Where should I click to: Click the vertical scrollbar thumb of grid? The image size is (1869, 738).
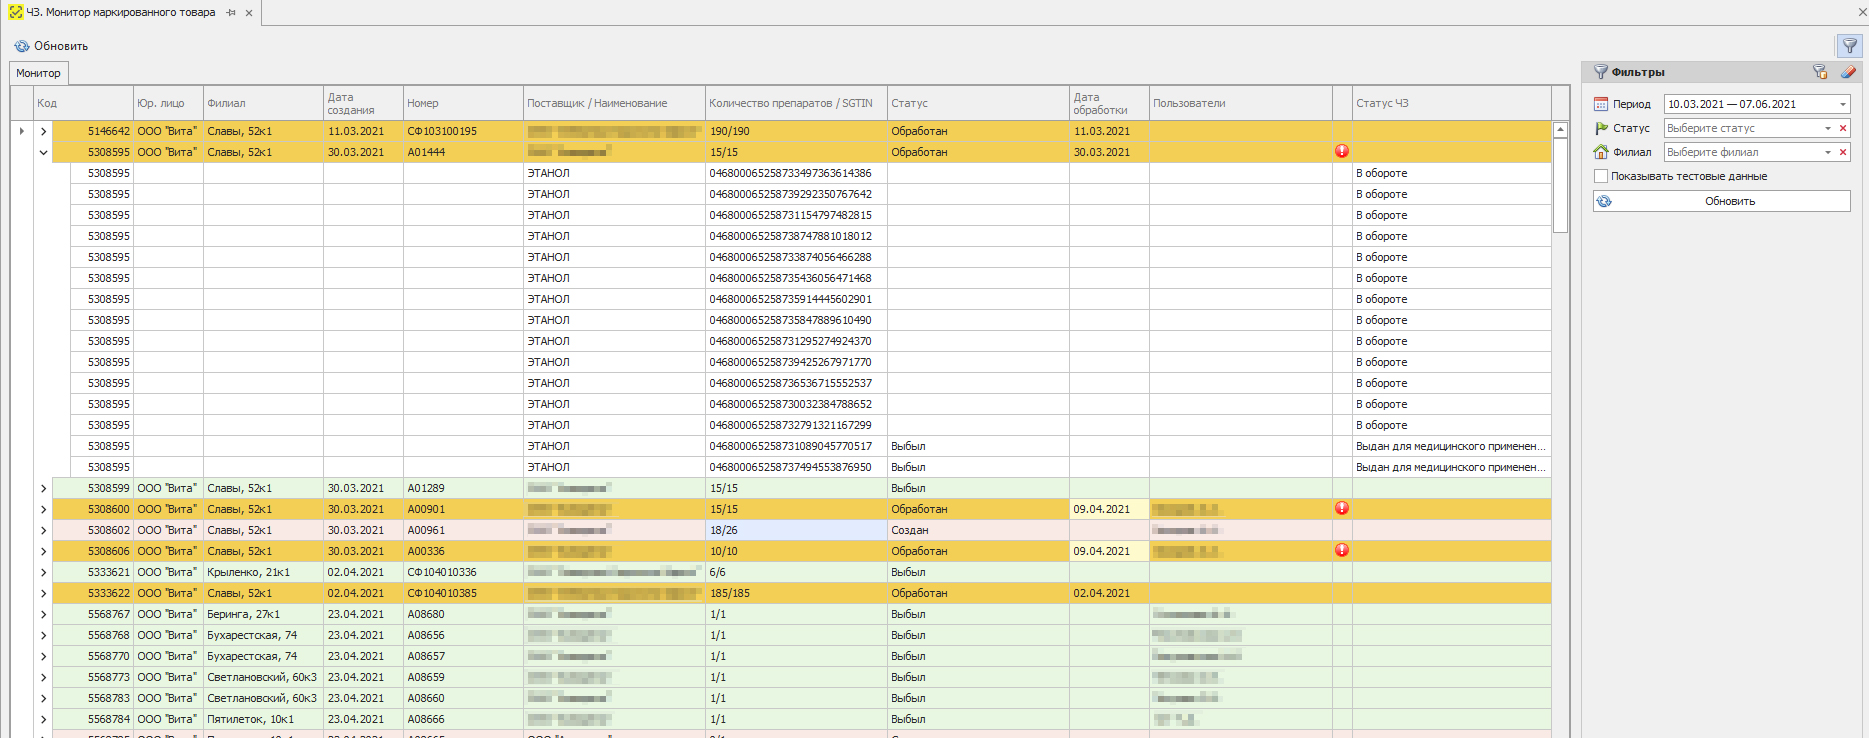click(x=1560, y=185)
